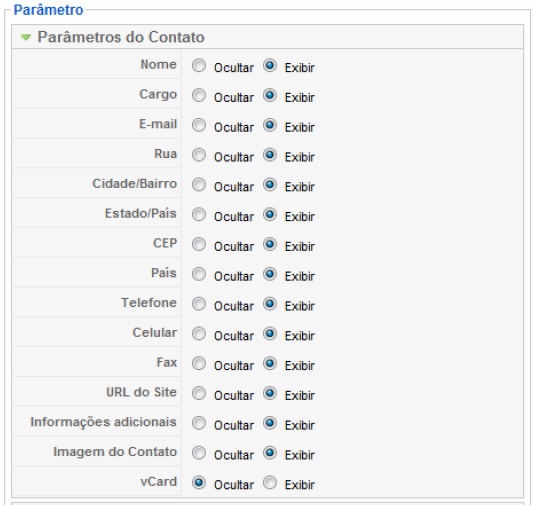Set E-mail to Ocultar

199,125
